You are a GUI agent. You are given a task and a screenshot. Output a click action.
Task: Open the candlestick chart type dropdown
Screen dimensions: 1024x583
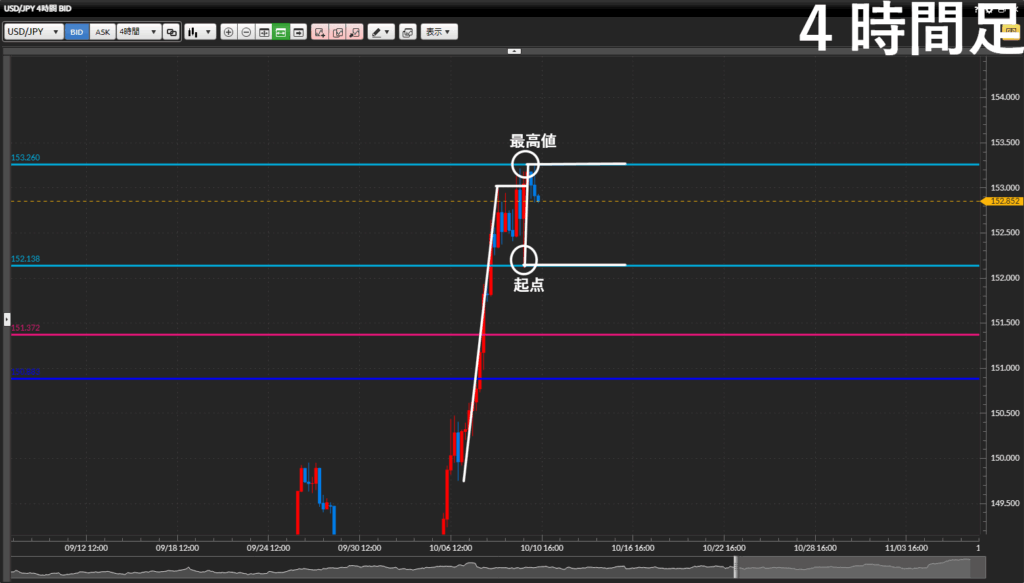pyautogui.click(x=200, y=32)
